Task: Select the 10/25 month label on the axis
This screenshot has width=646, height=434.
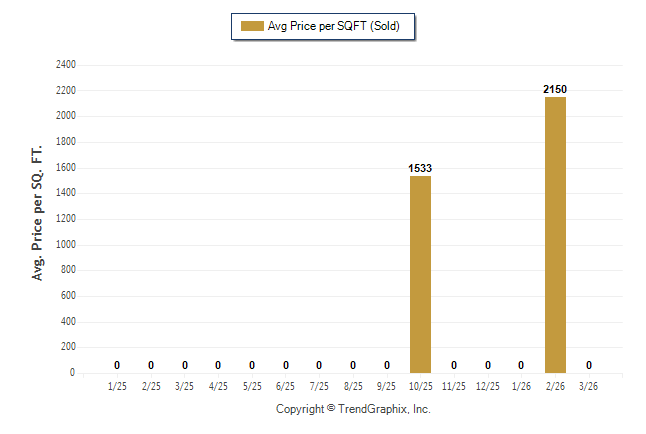Action: click(420, 386)
